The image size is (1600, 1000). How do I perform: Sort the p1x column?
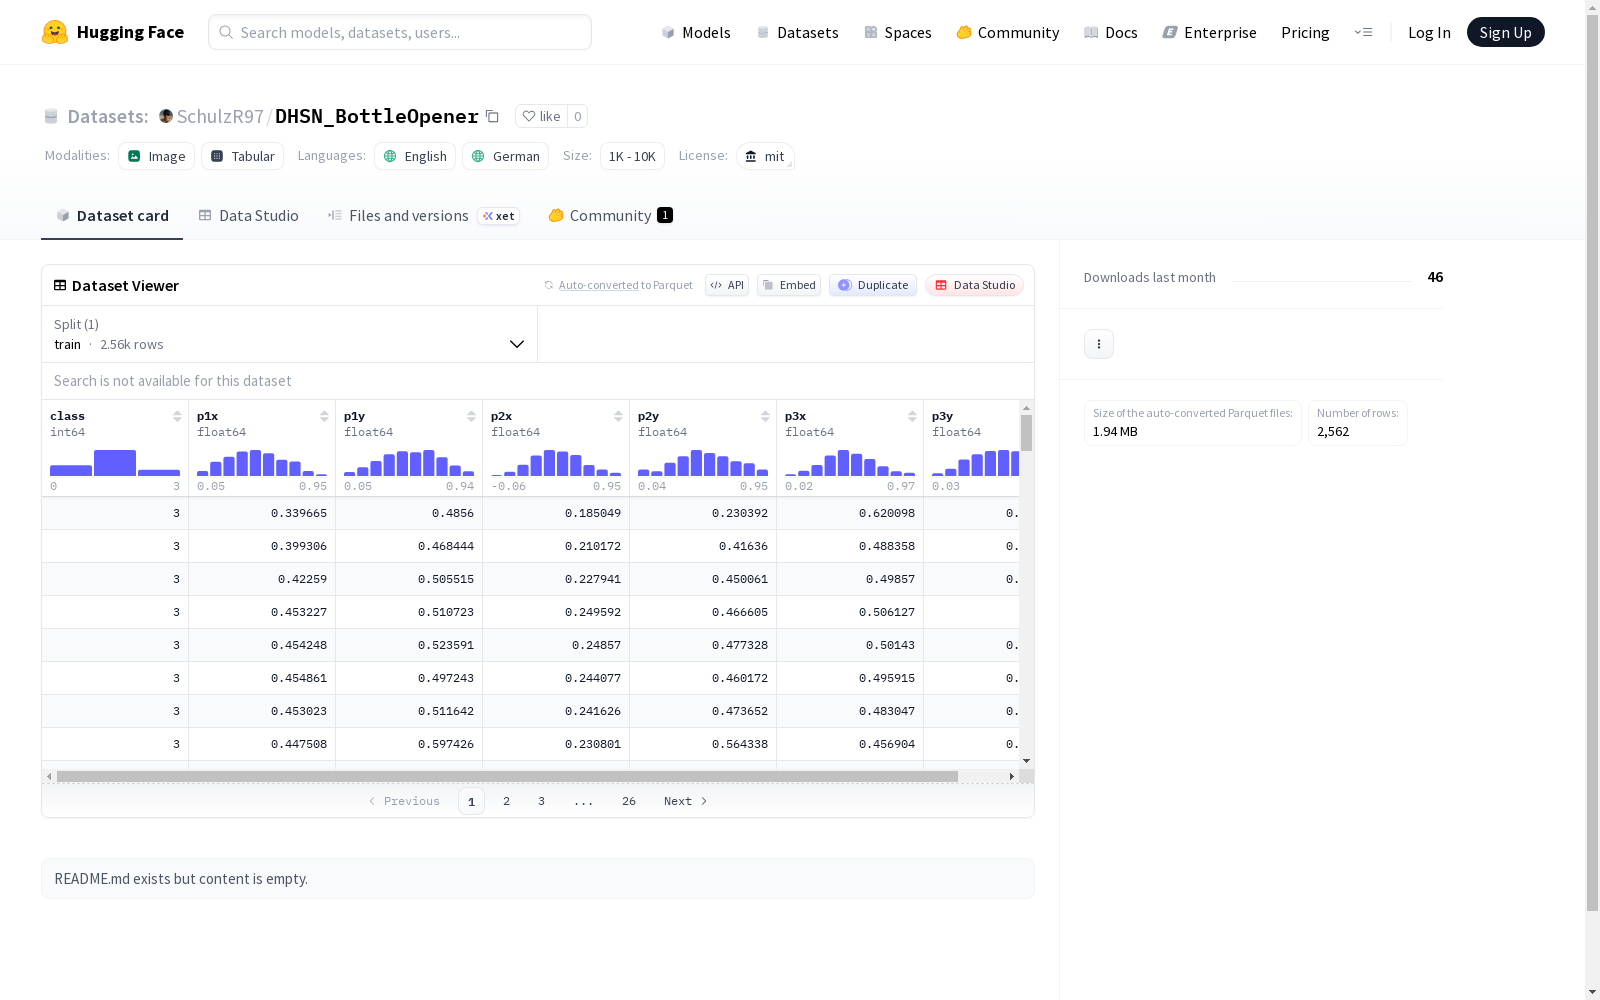point(324,416)
